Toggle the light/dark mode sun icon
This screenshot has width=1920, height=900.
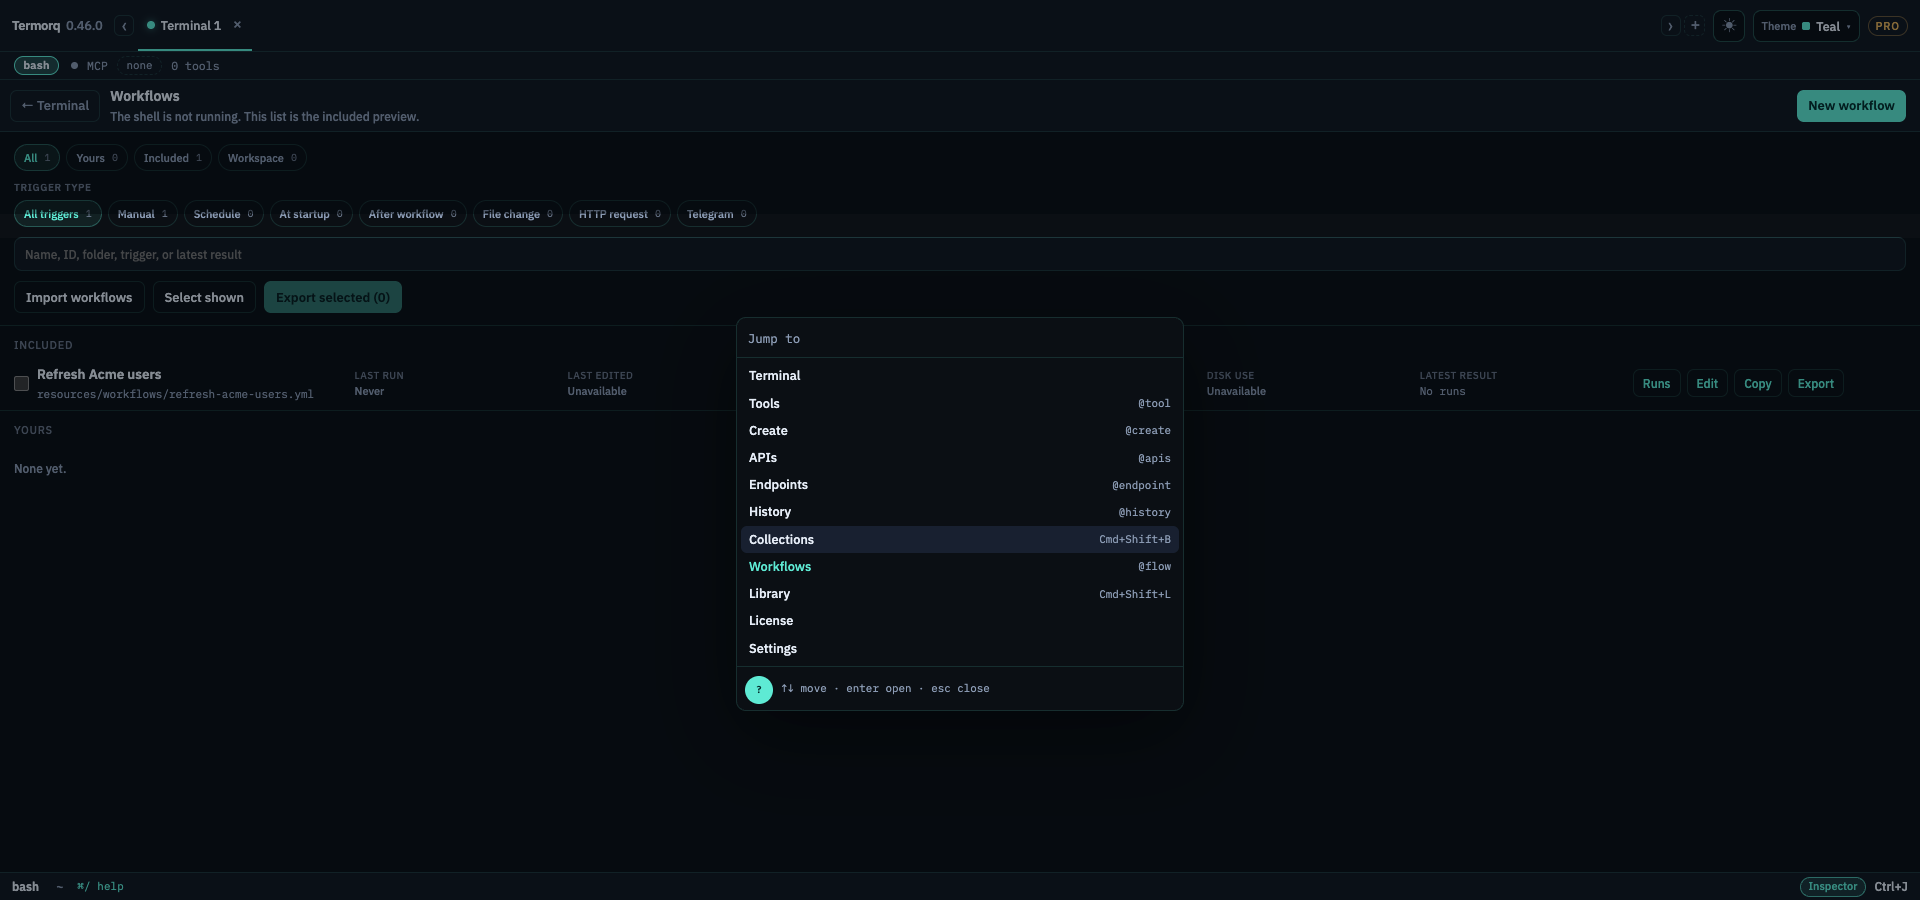[1729, 26]
